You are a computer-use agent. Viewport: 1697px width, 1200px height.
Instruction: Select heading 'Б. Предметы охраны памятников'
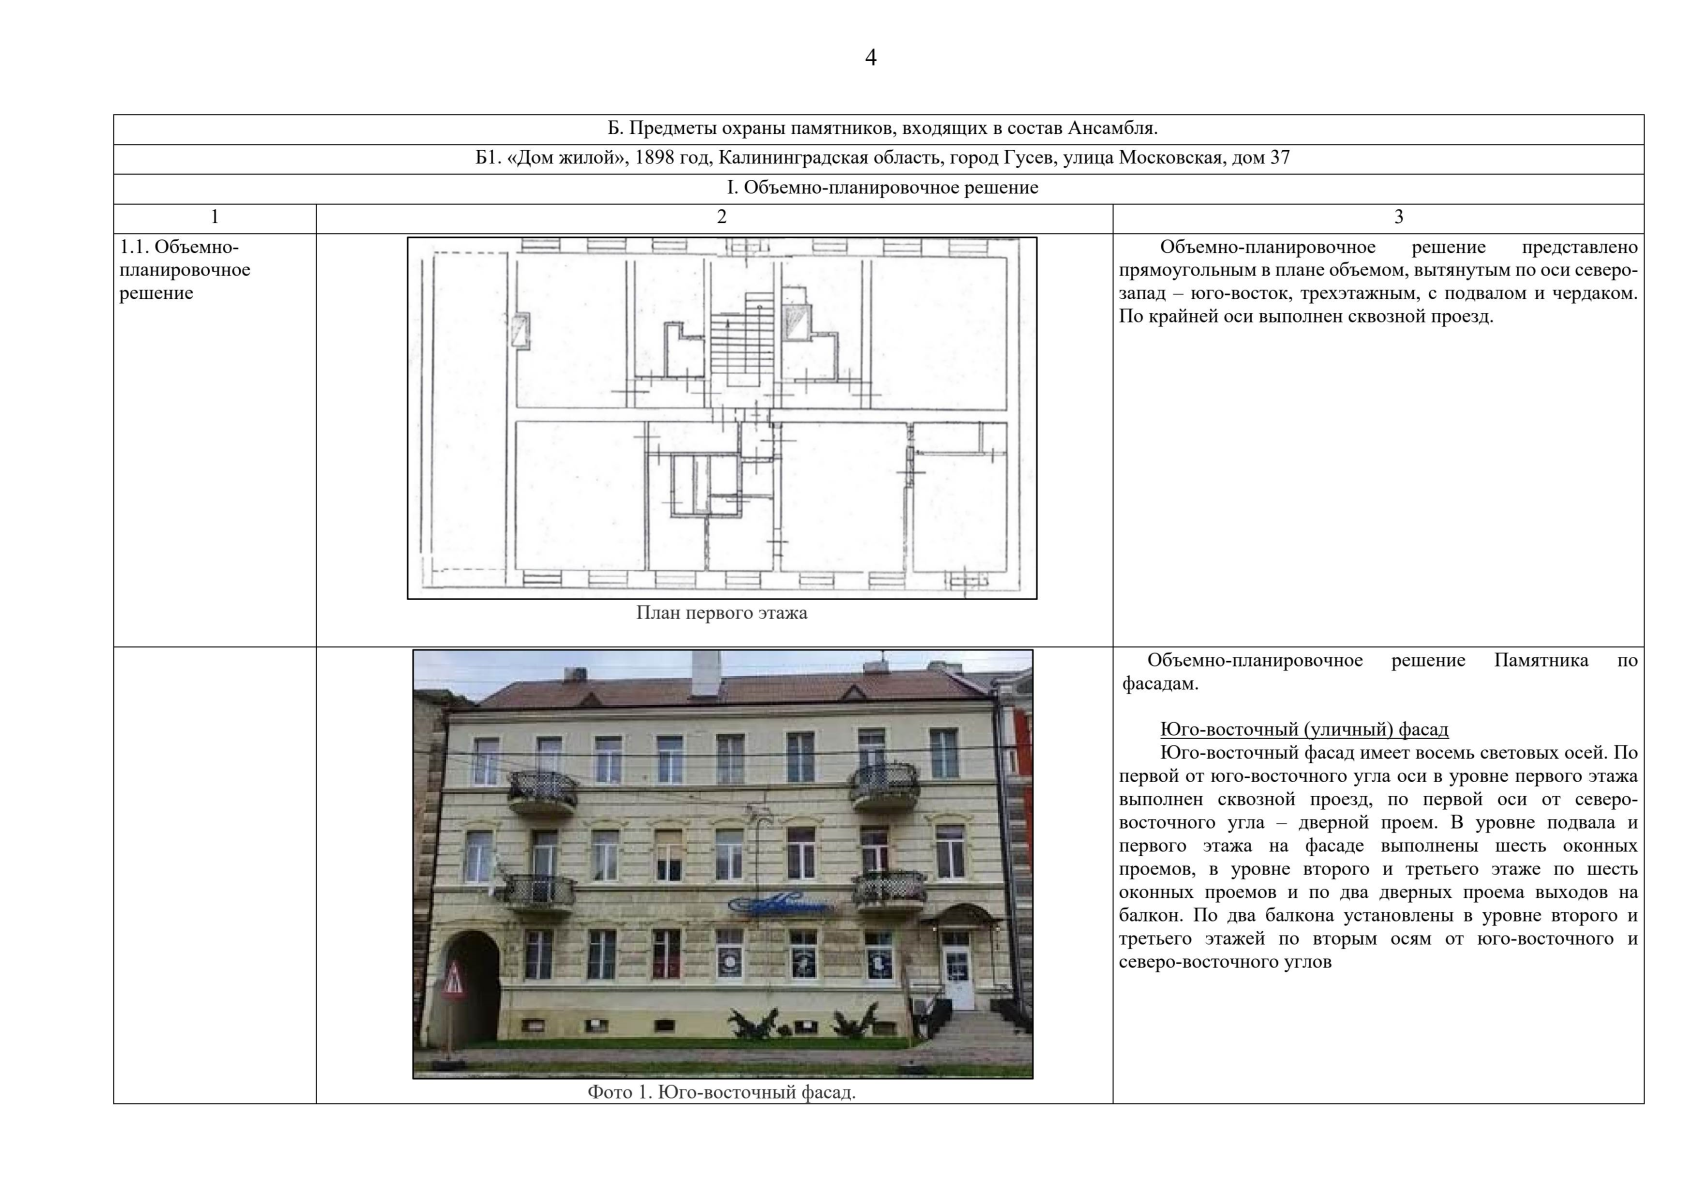[882, 129]
